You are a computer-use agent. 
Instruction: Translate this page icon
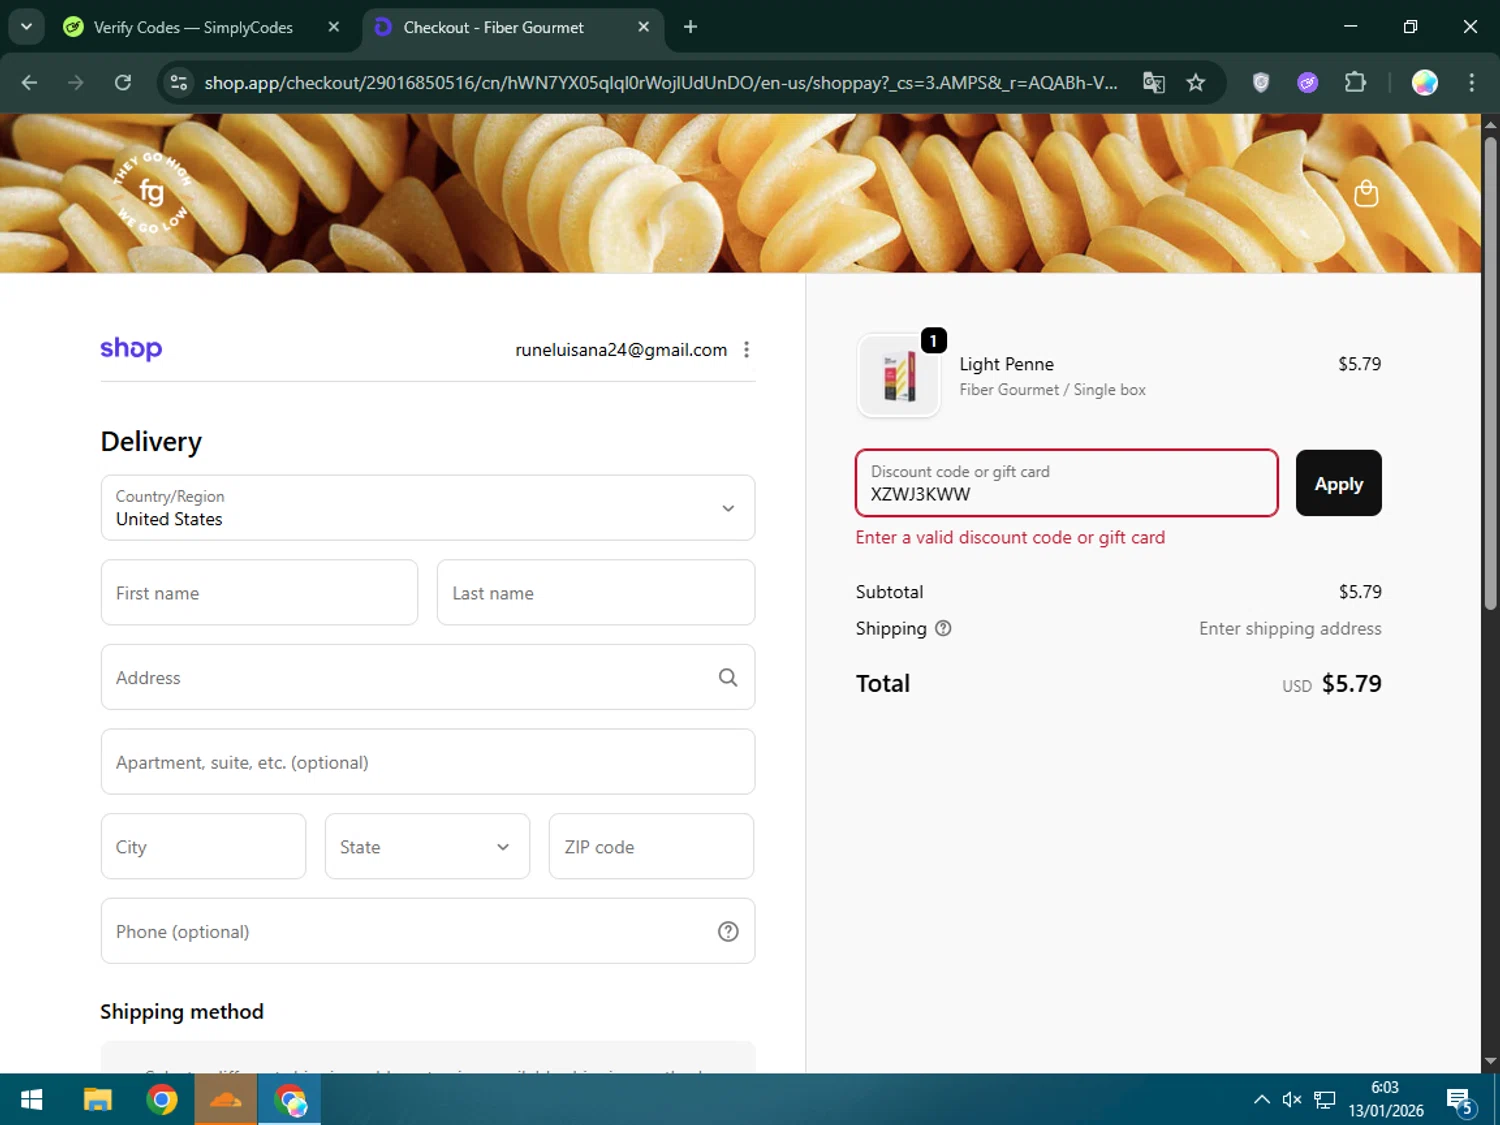(1154, 83)
